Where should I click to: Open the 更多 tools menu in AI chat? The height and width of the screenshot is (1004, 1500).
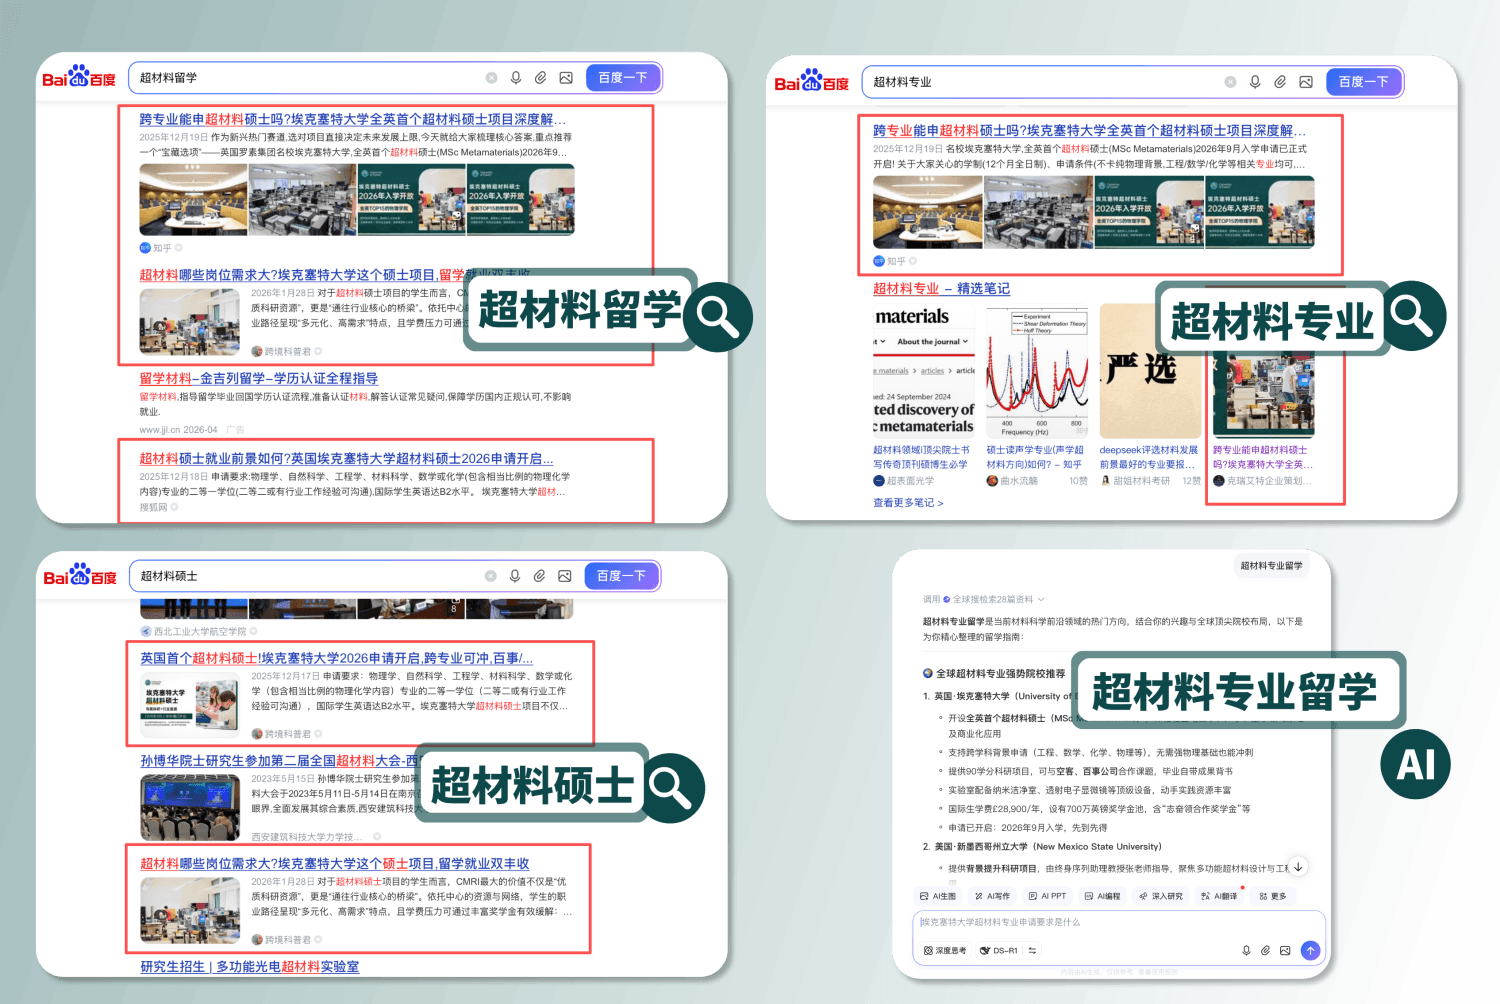[x=1273, y=896]
